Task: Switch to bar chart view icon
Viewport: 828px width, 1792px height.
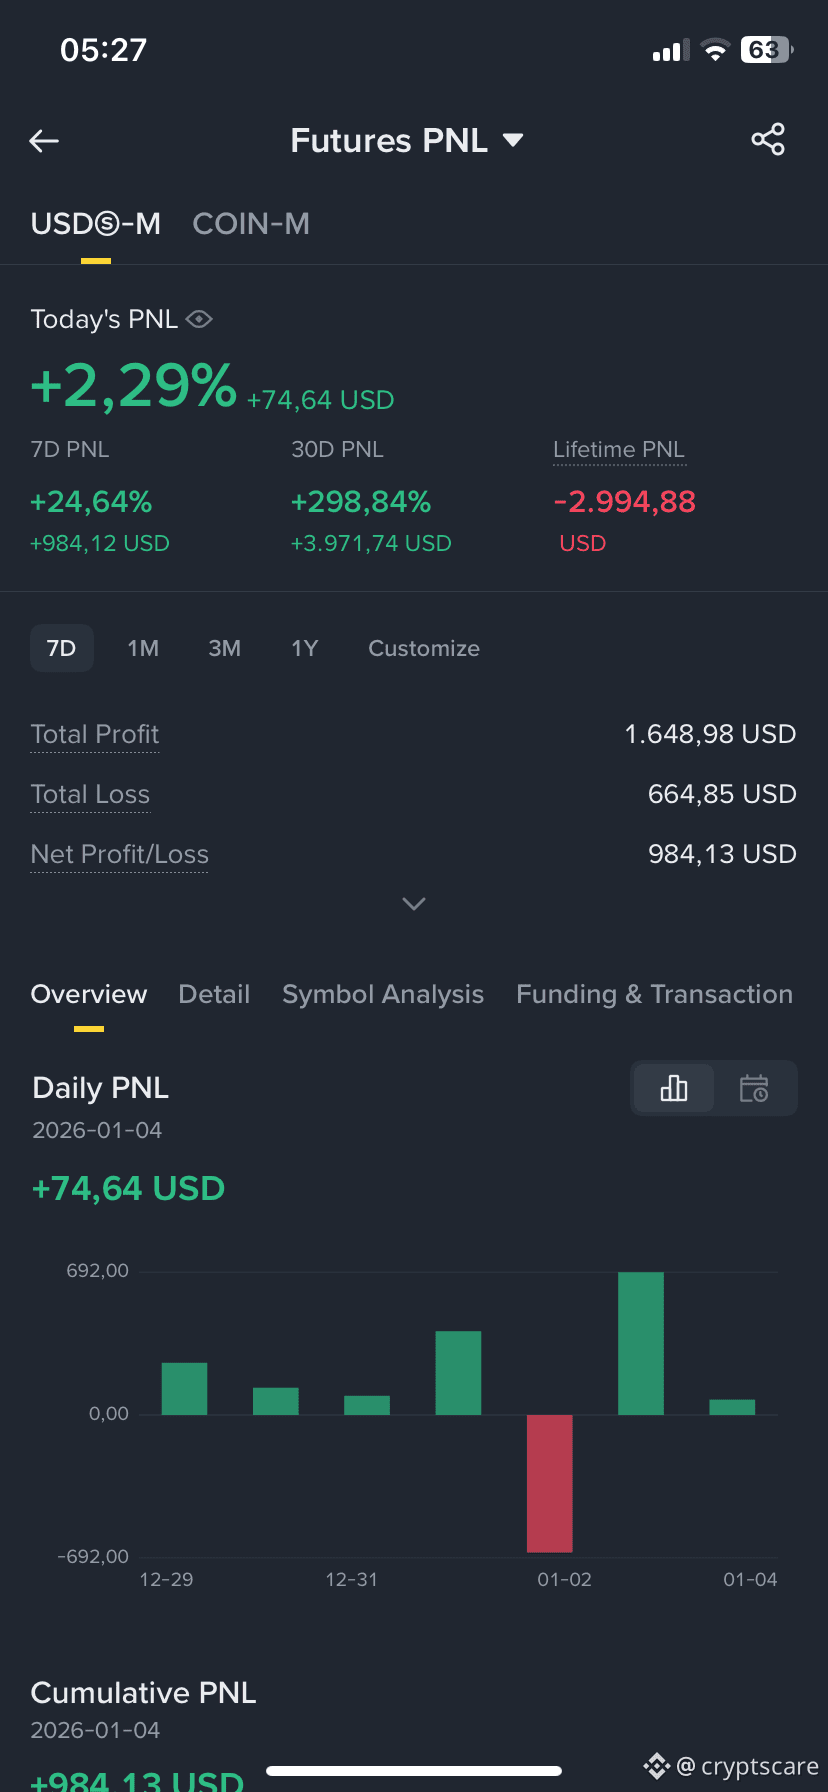Action: point(674,1088)
